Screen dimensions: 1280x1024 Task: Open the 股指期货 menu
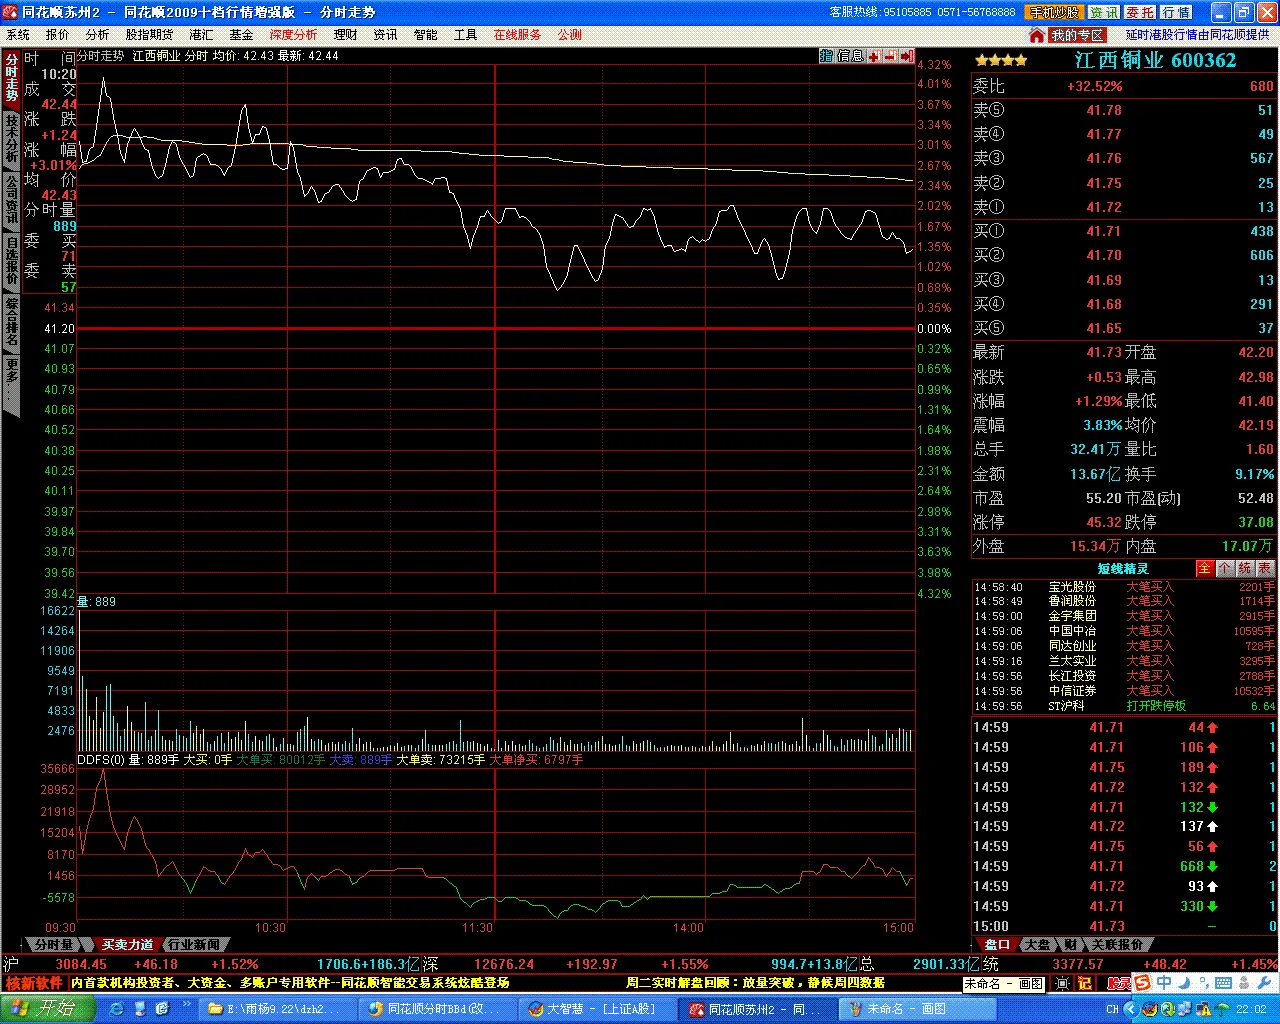click(x=149, y=35)
